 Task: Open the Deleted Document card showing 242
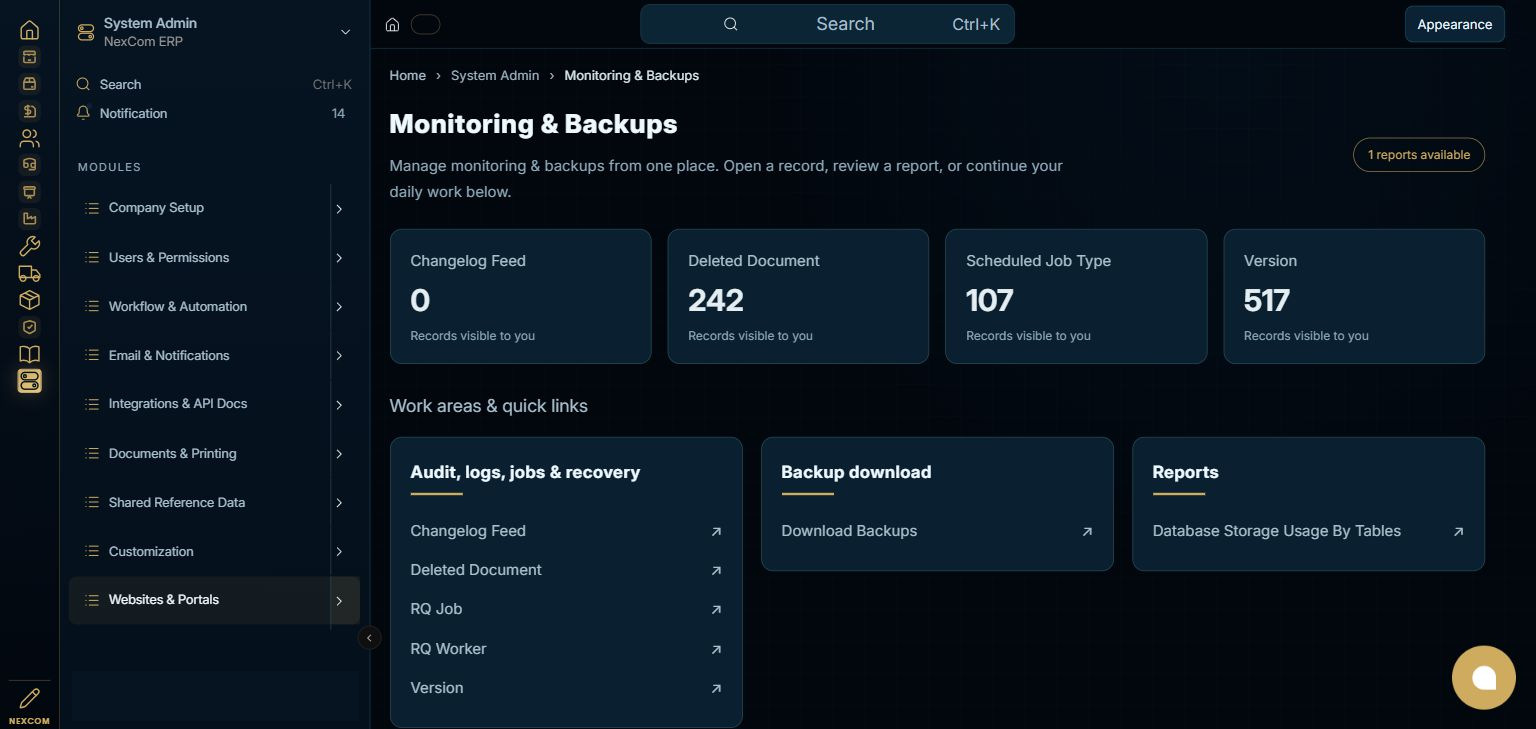click(x=798, y=296)
